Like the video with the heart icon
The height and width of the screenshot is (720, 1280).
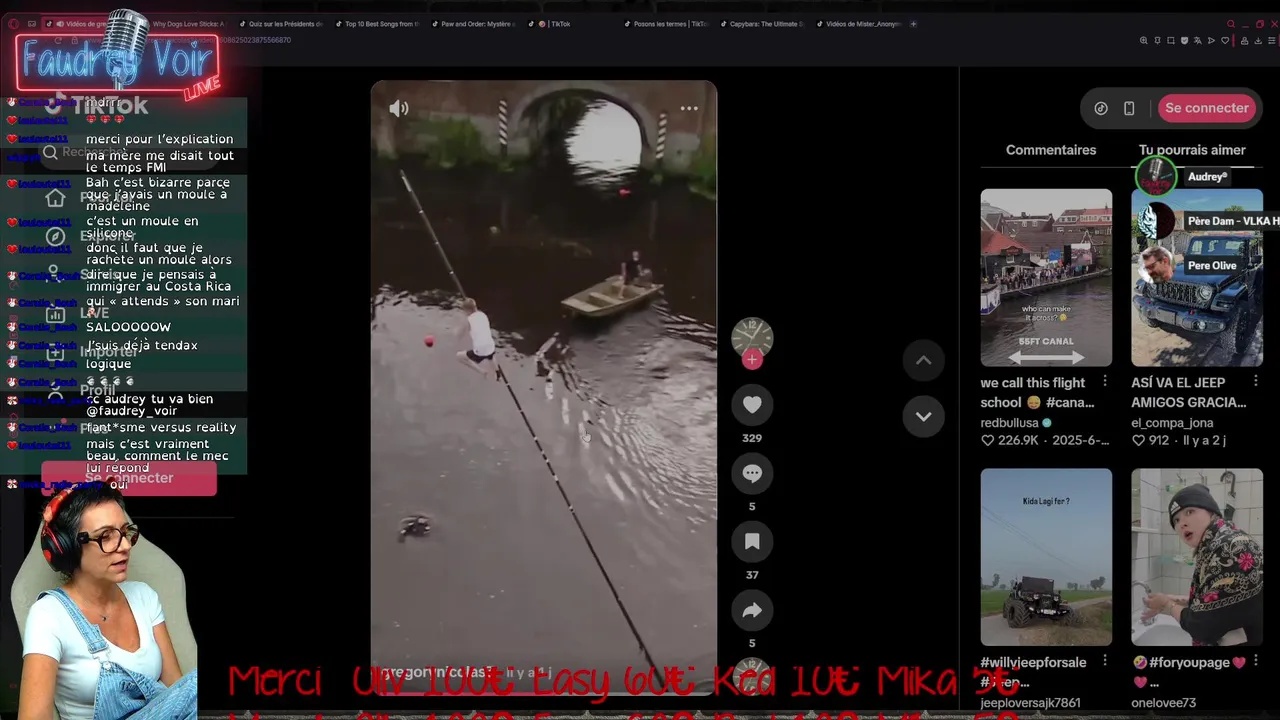[x=752, y=404]
